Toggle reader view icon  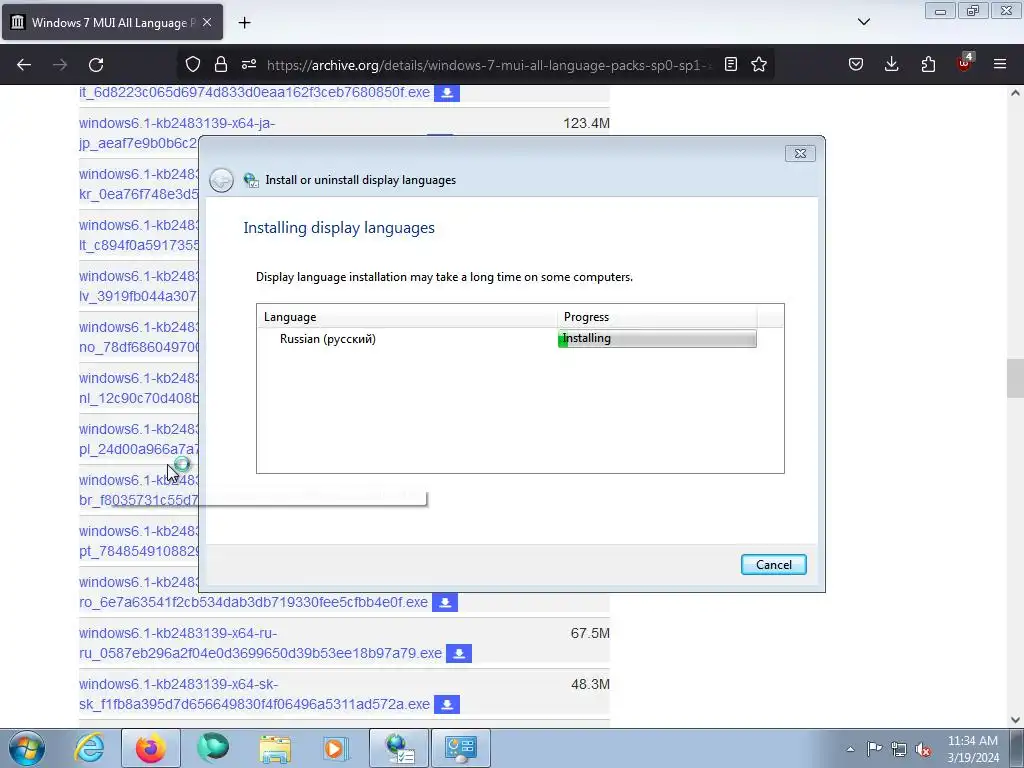pos(731,64)
